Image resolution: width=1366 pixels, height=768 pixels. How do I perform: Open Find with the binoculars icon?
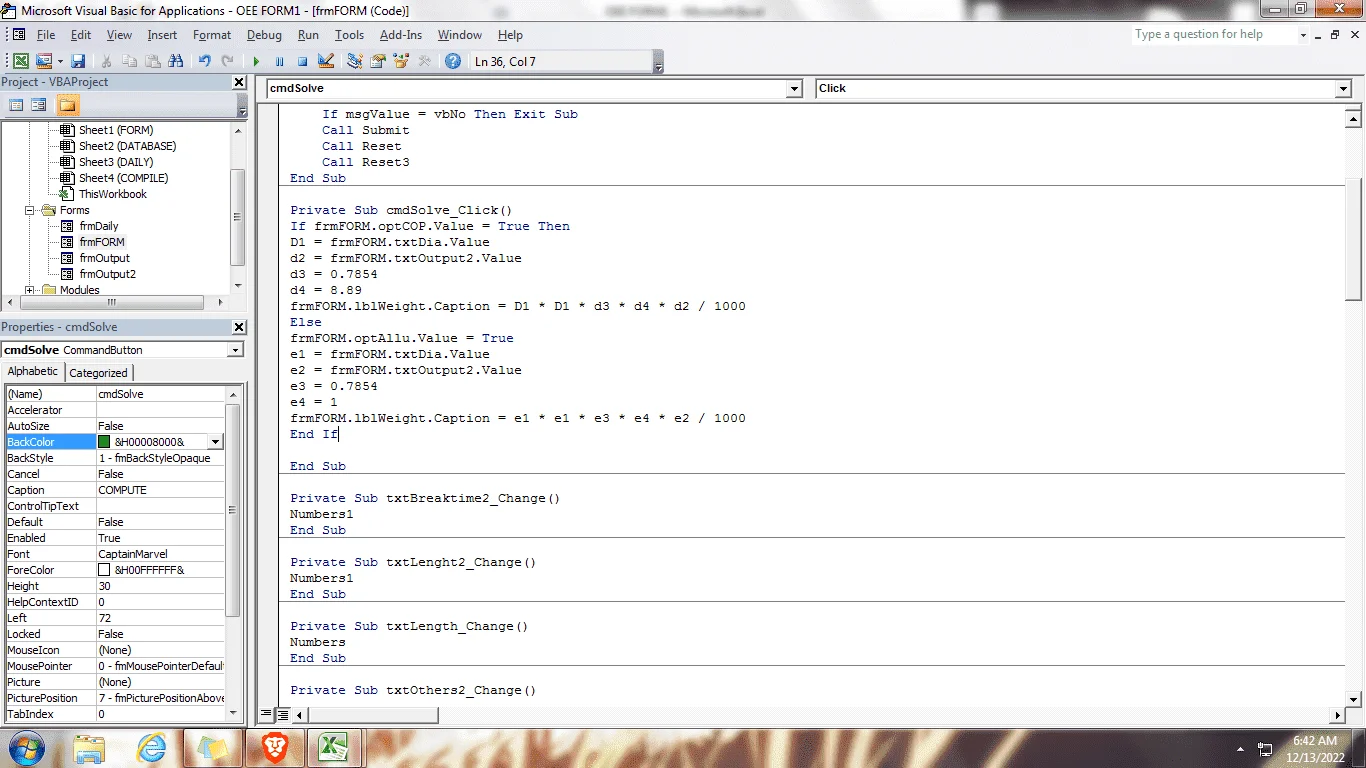177,61
